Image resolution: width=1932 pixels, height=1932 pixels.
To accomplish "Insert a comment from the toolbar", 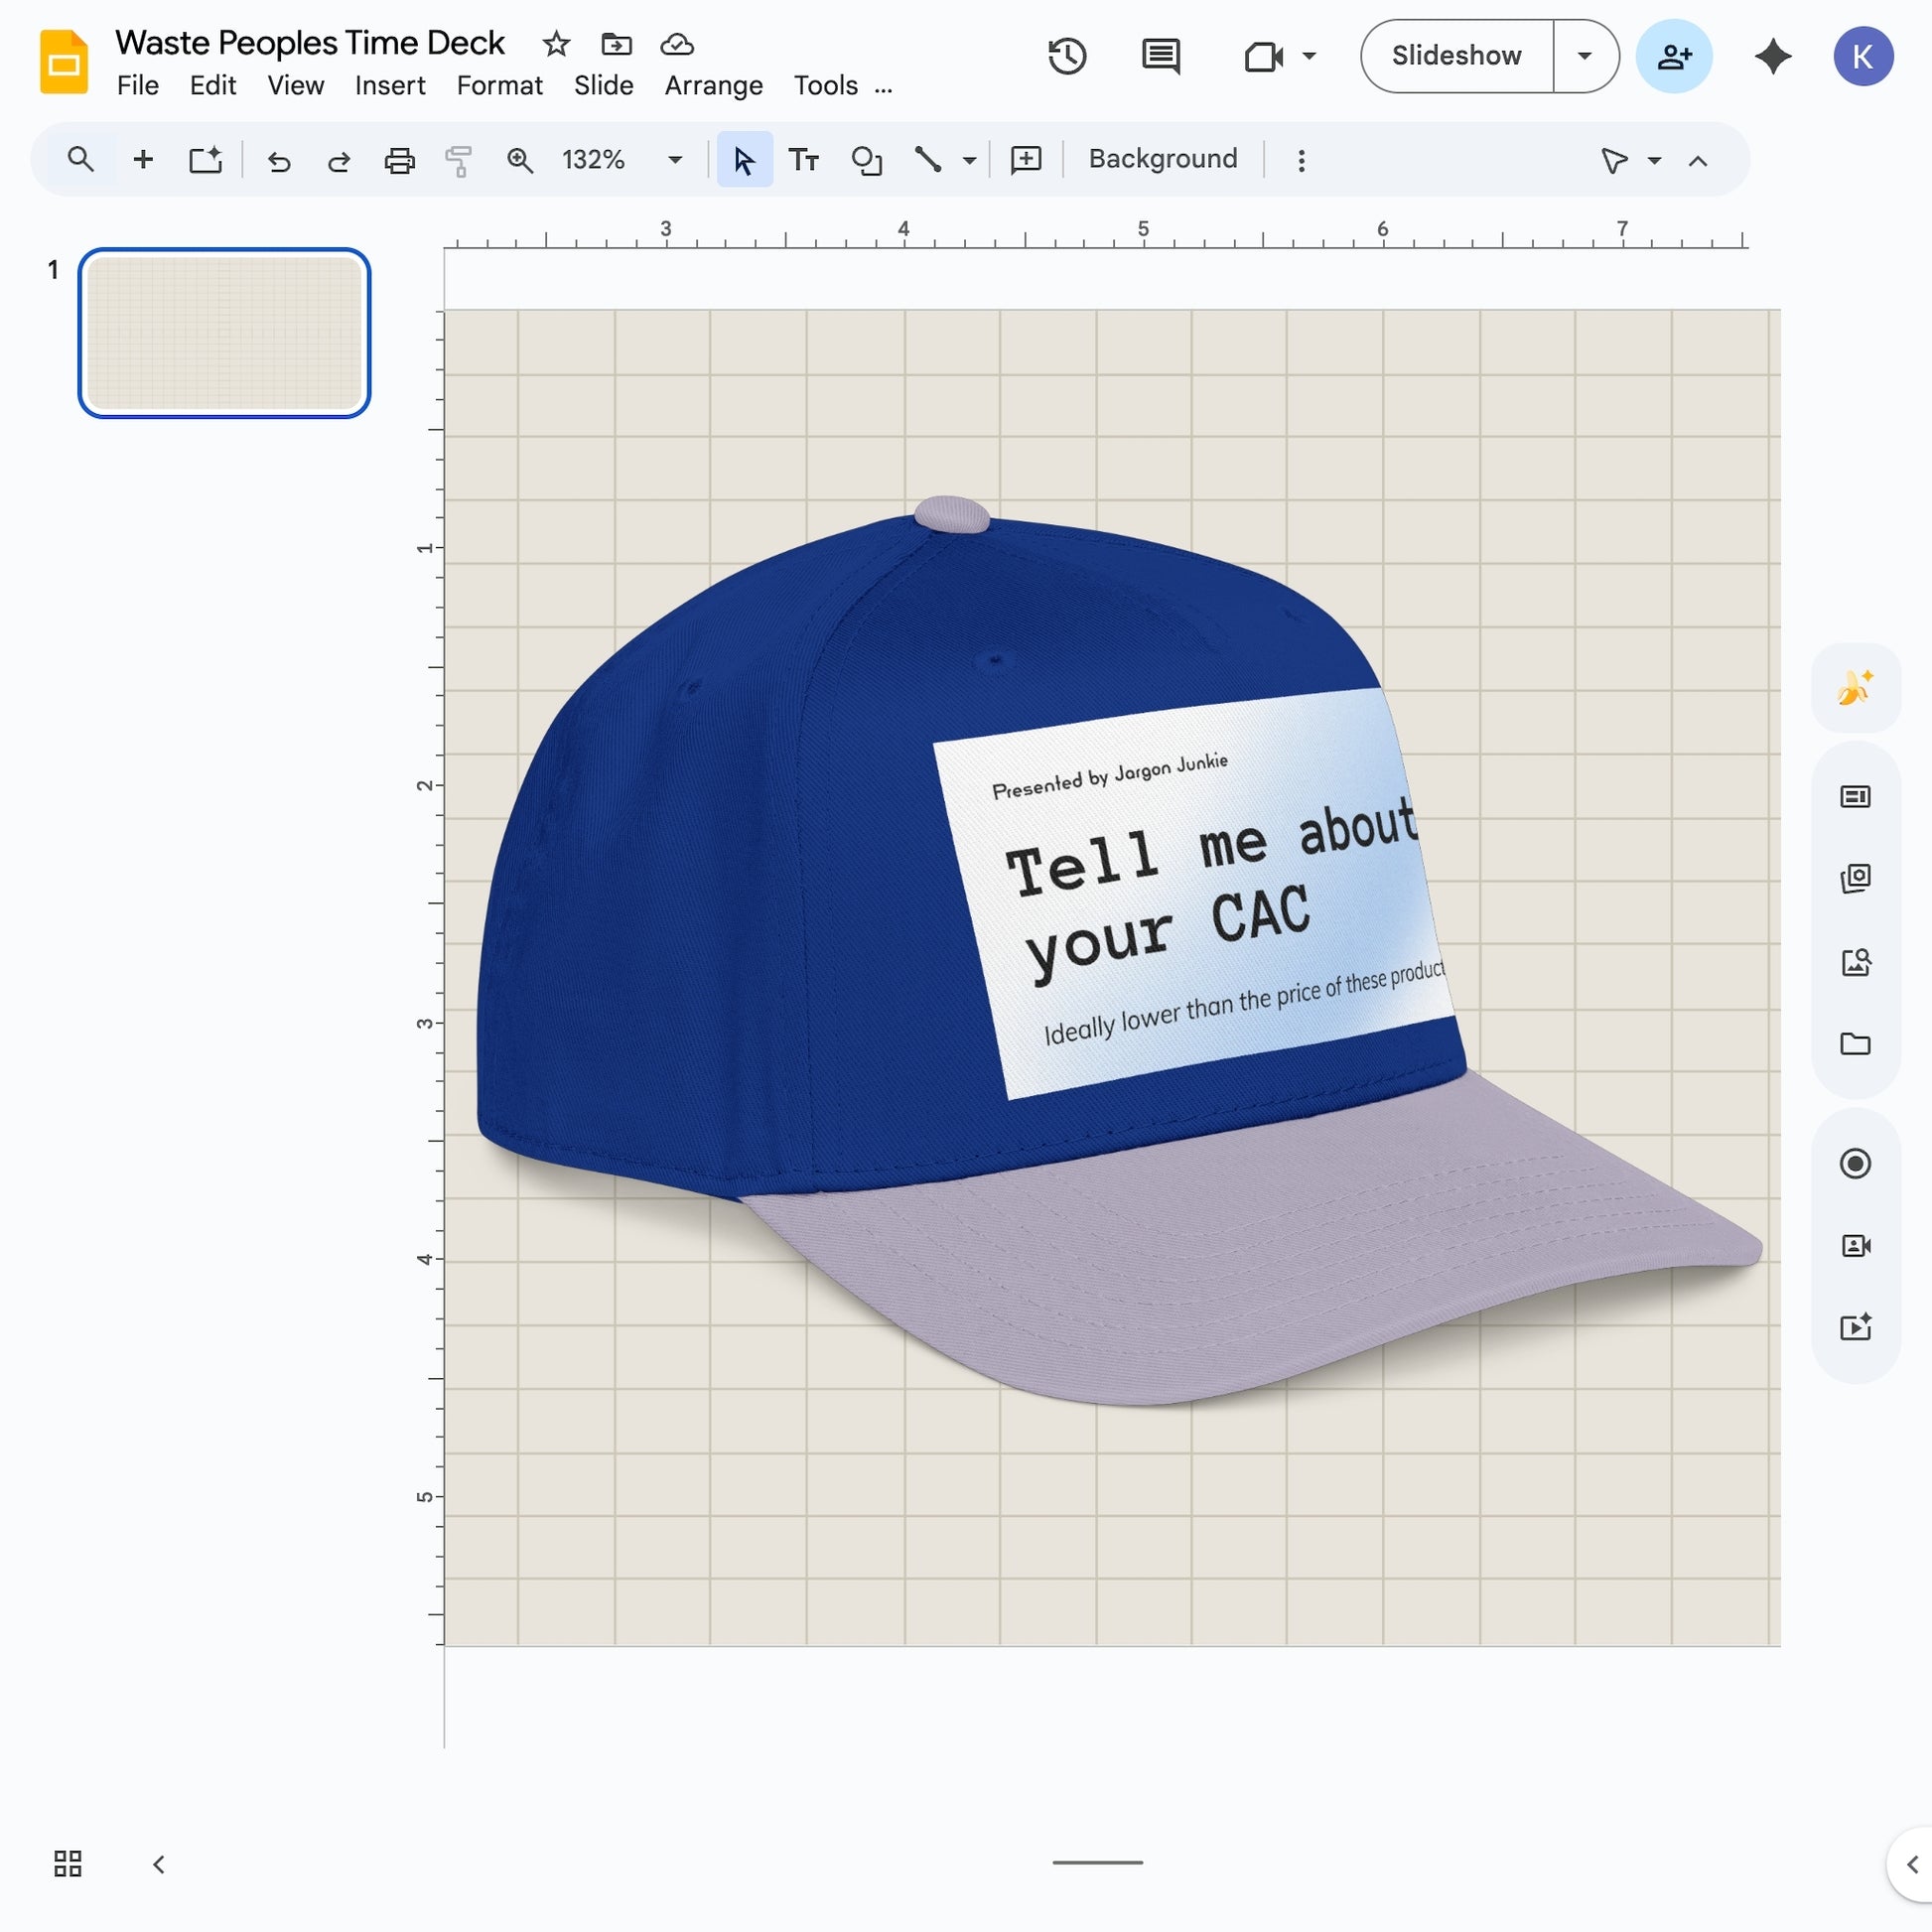I will pos(1025,158).
